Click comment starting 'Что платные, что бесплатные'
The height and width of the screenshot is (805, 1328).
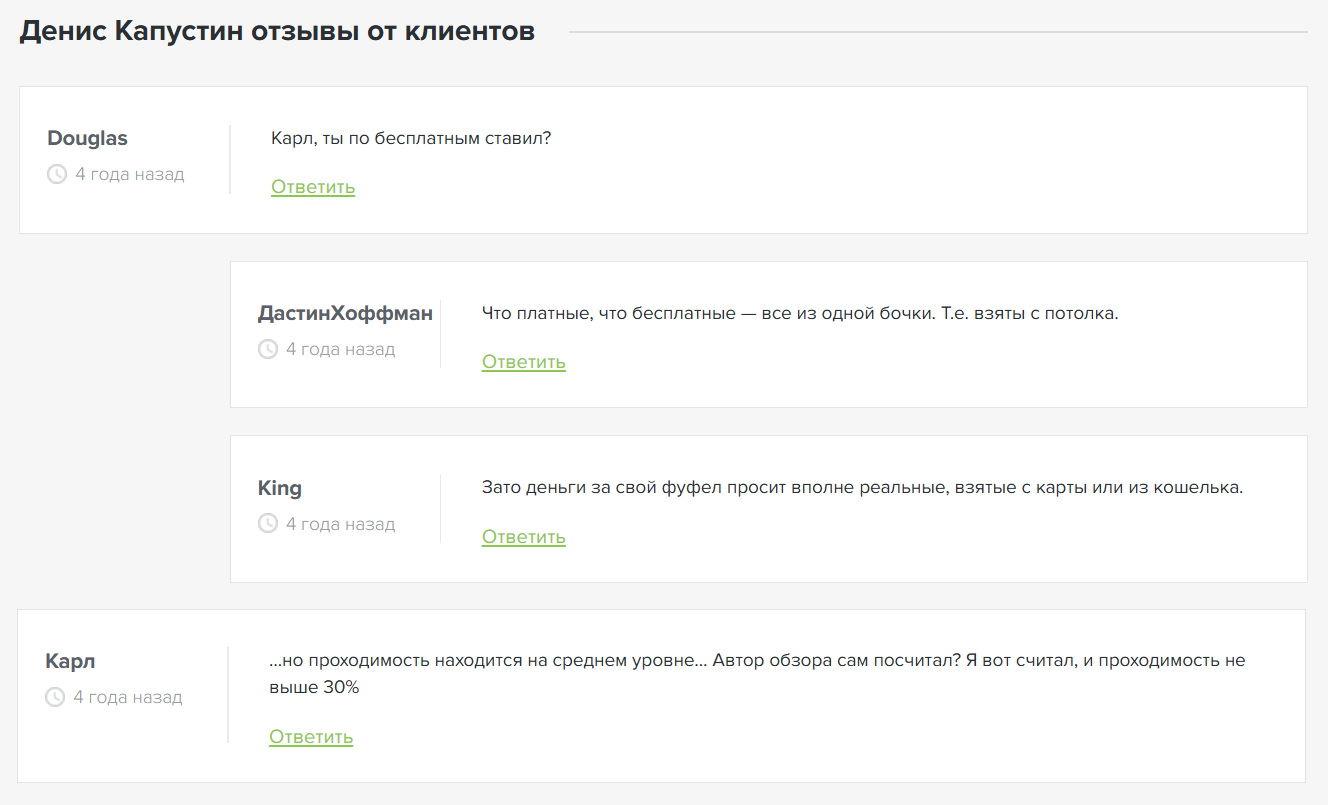coord(800,313)
